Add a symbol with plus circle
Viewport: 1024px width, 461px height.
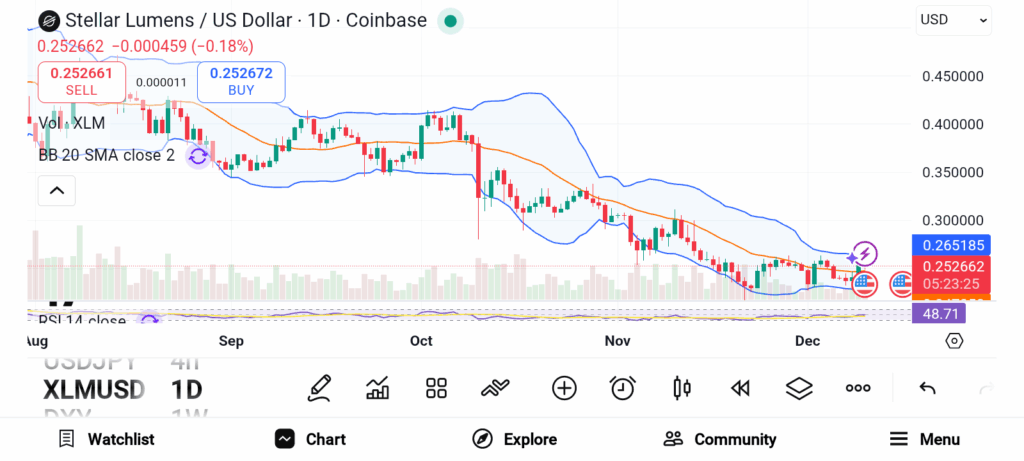(x=564, y=388)
